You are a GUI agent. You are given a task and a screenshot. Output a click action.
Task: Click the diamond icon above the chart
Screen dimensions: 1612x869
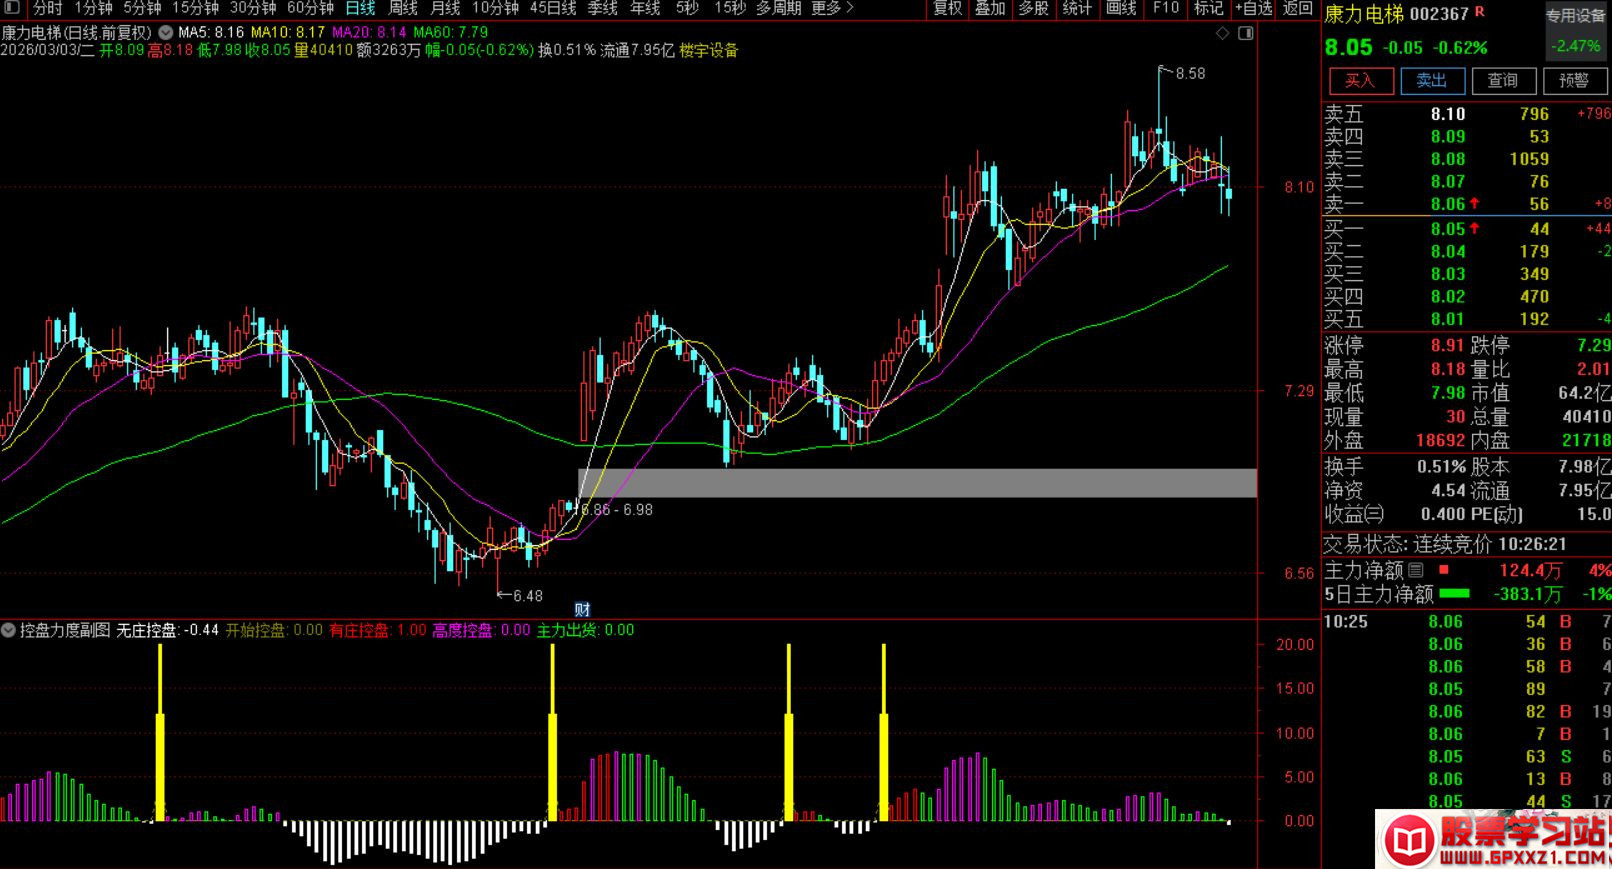(x=1222, y=33)
